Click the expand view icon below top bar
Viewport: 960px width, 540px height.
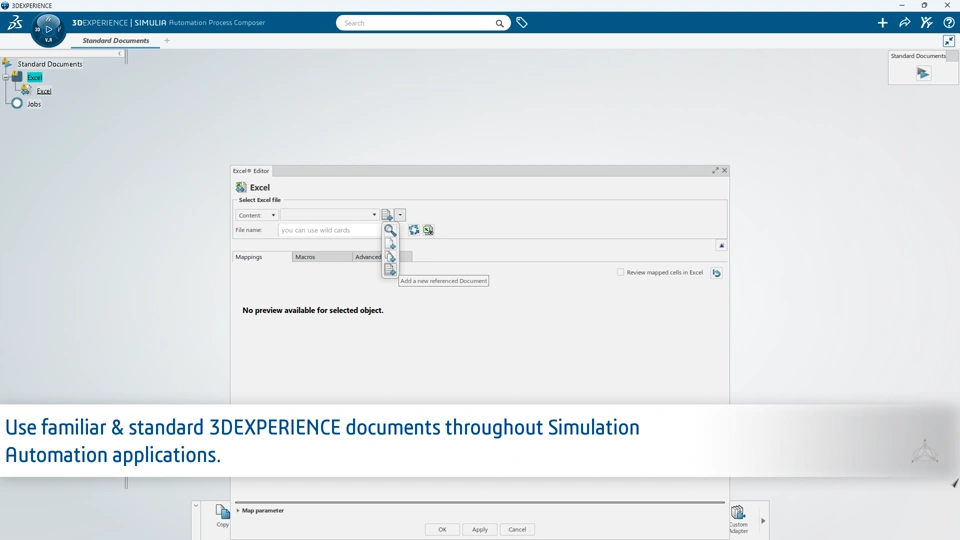pos(948,41)
